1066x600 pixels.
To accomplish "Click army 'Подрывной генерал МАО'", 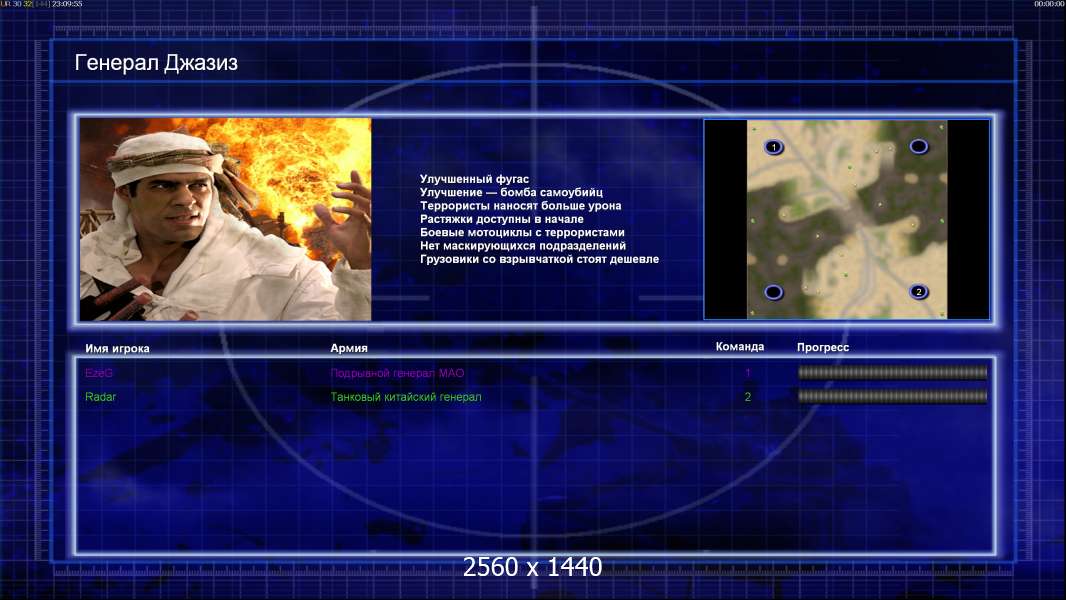I will [x=397, y=373].
